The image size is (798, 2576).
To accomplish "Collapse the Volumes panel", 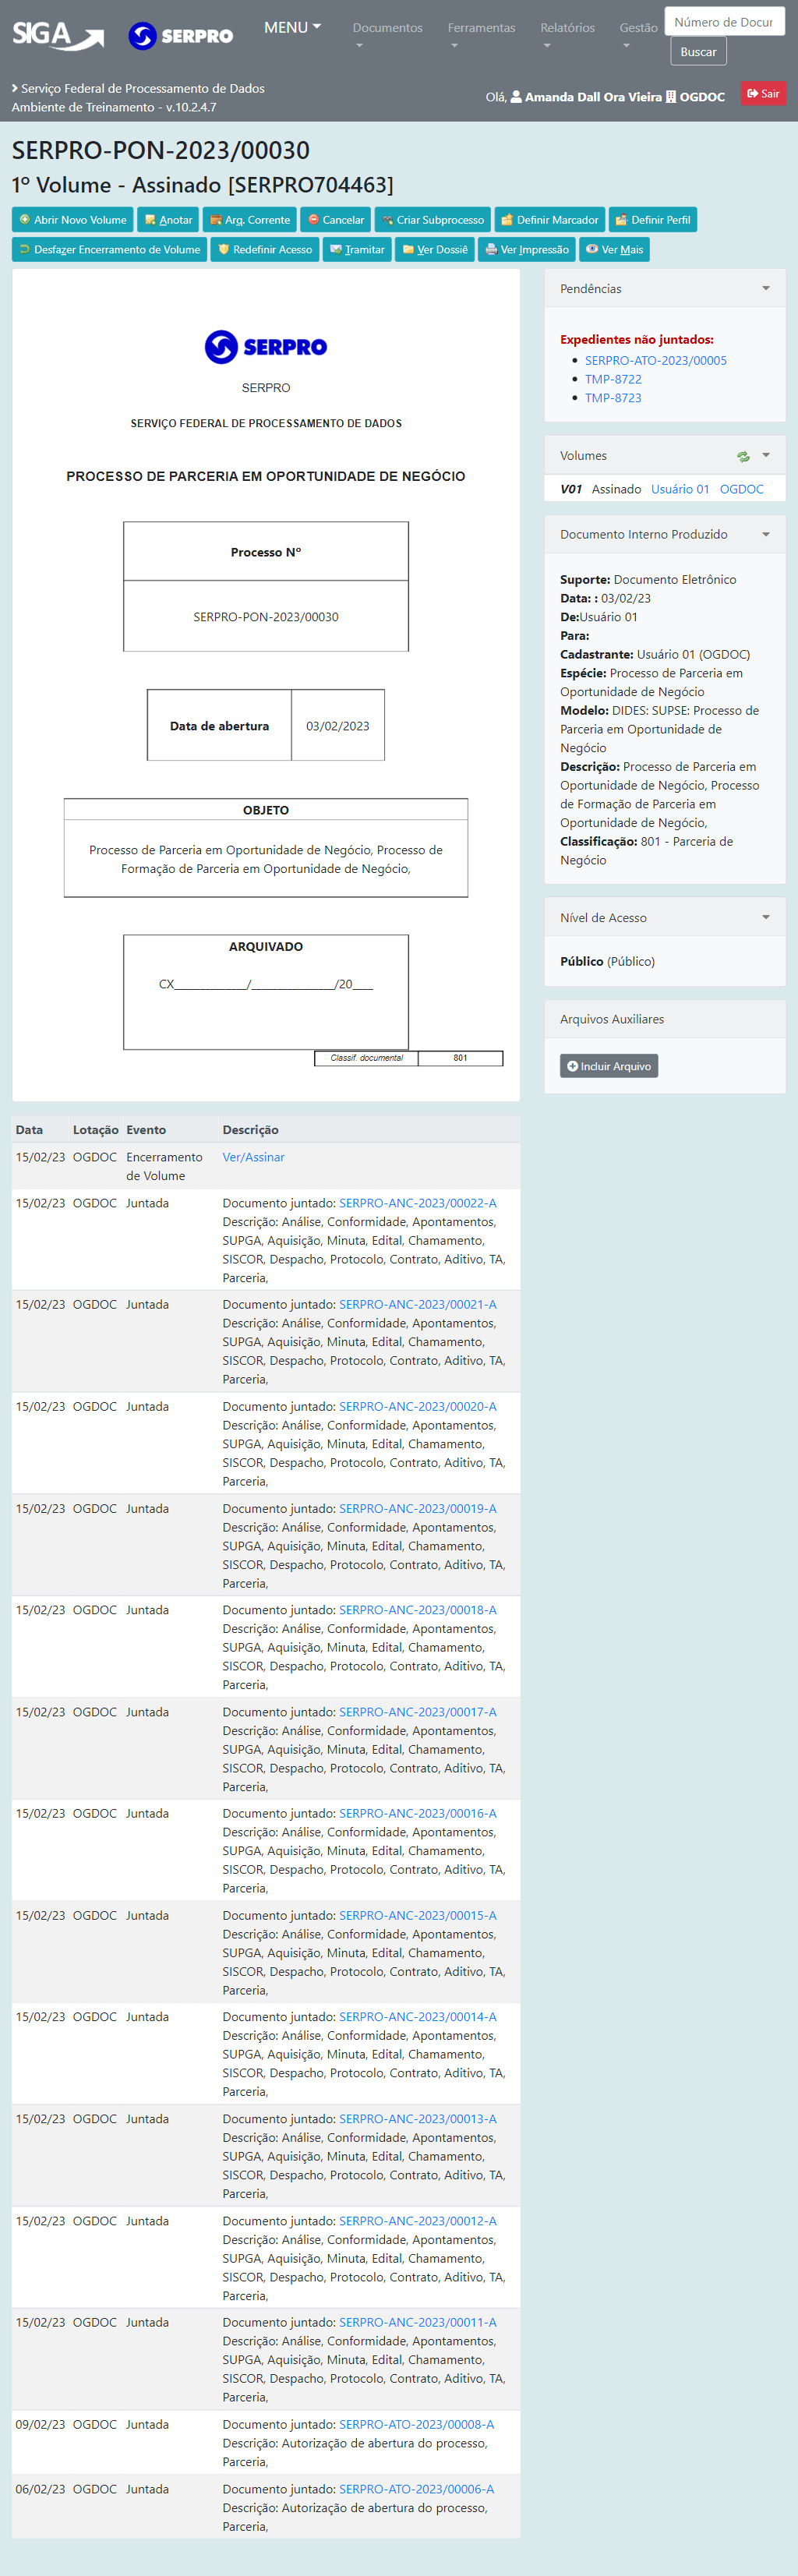I will tap(766, 456).
